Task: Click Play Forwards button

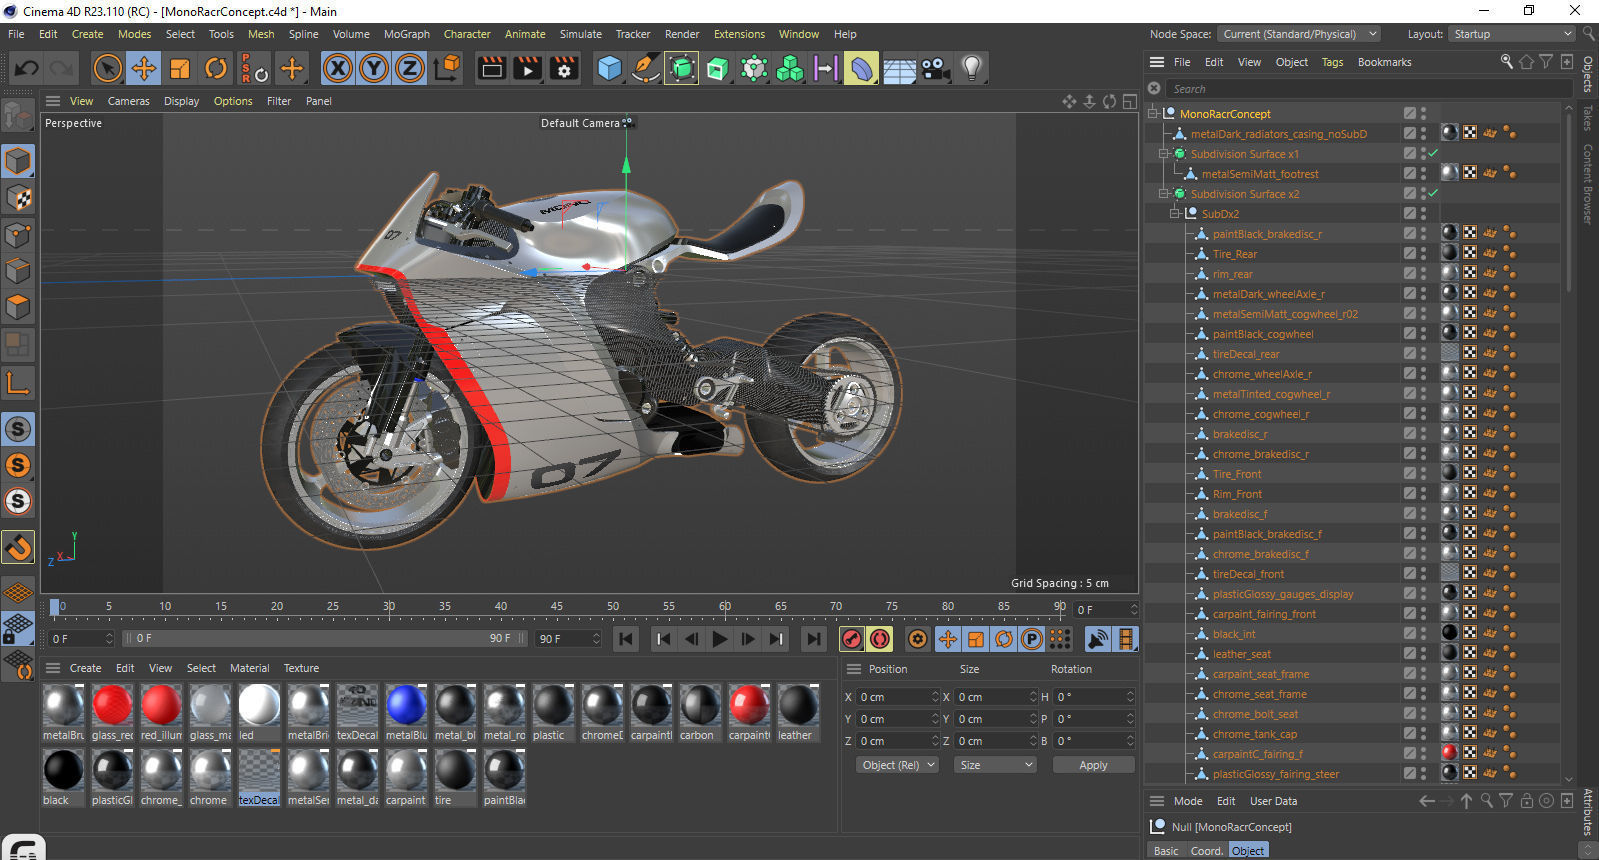Action: pyautogui.click(x=719, y=639)
